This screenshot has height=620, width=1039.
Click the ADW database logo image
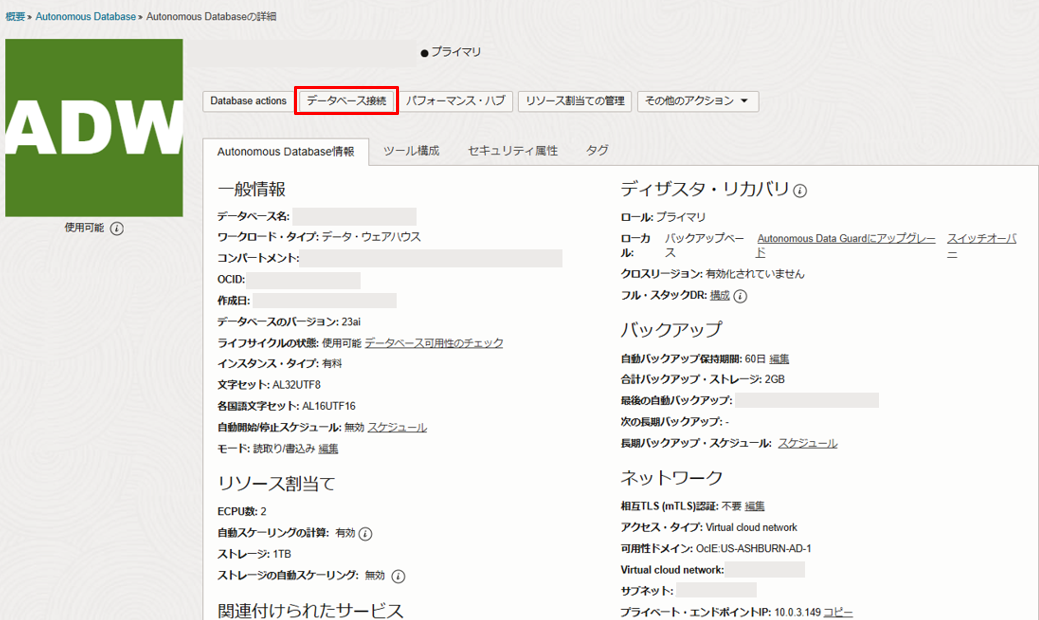click(x=94, y=127)
